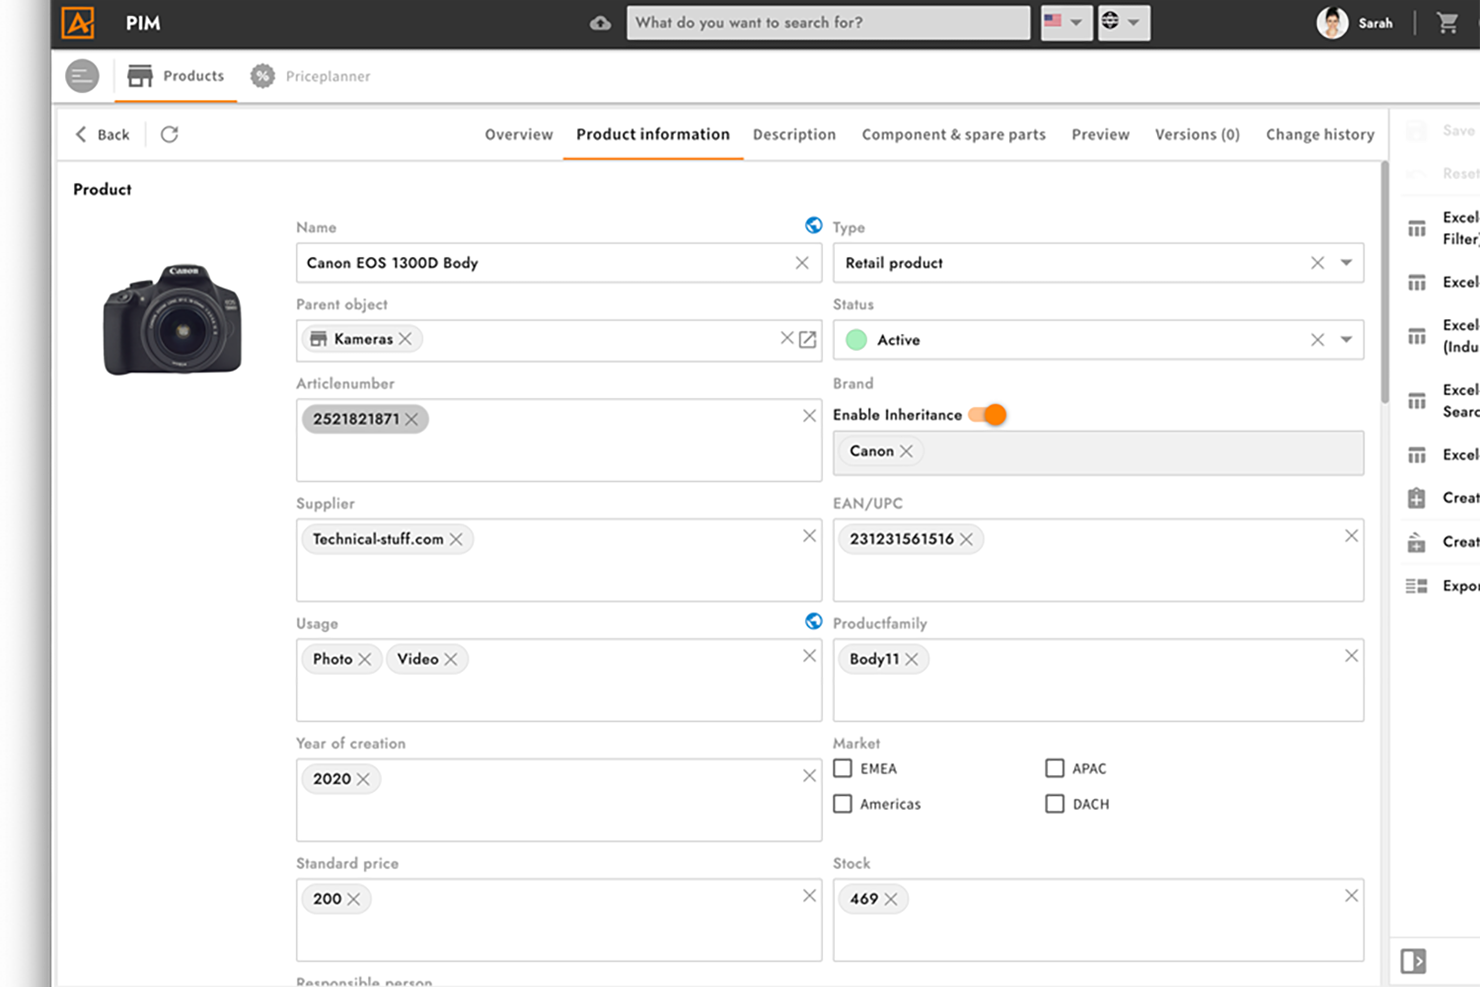Remove the Video usage tag
1480x987 pixels.
point(451,659)
